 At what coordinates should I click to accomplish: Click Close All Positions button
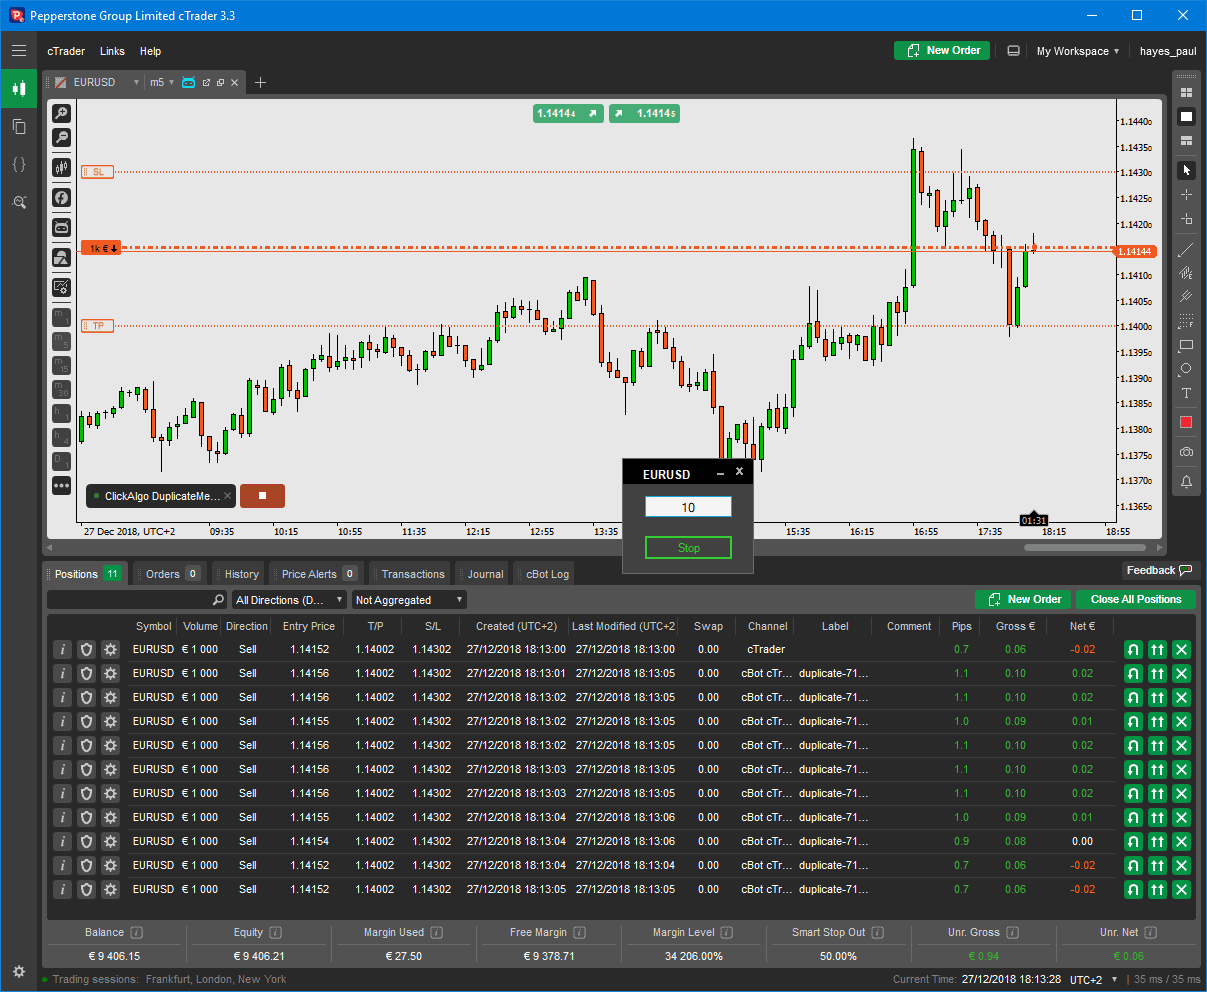[1136, 599]
